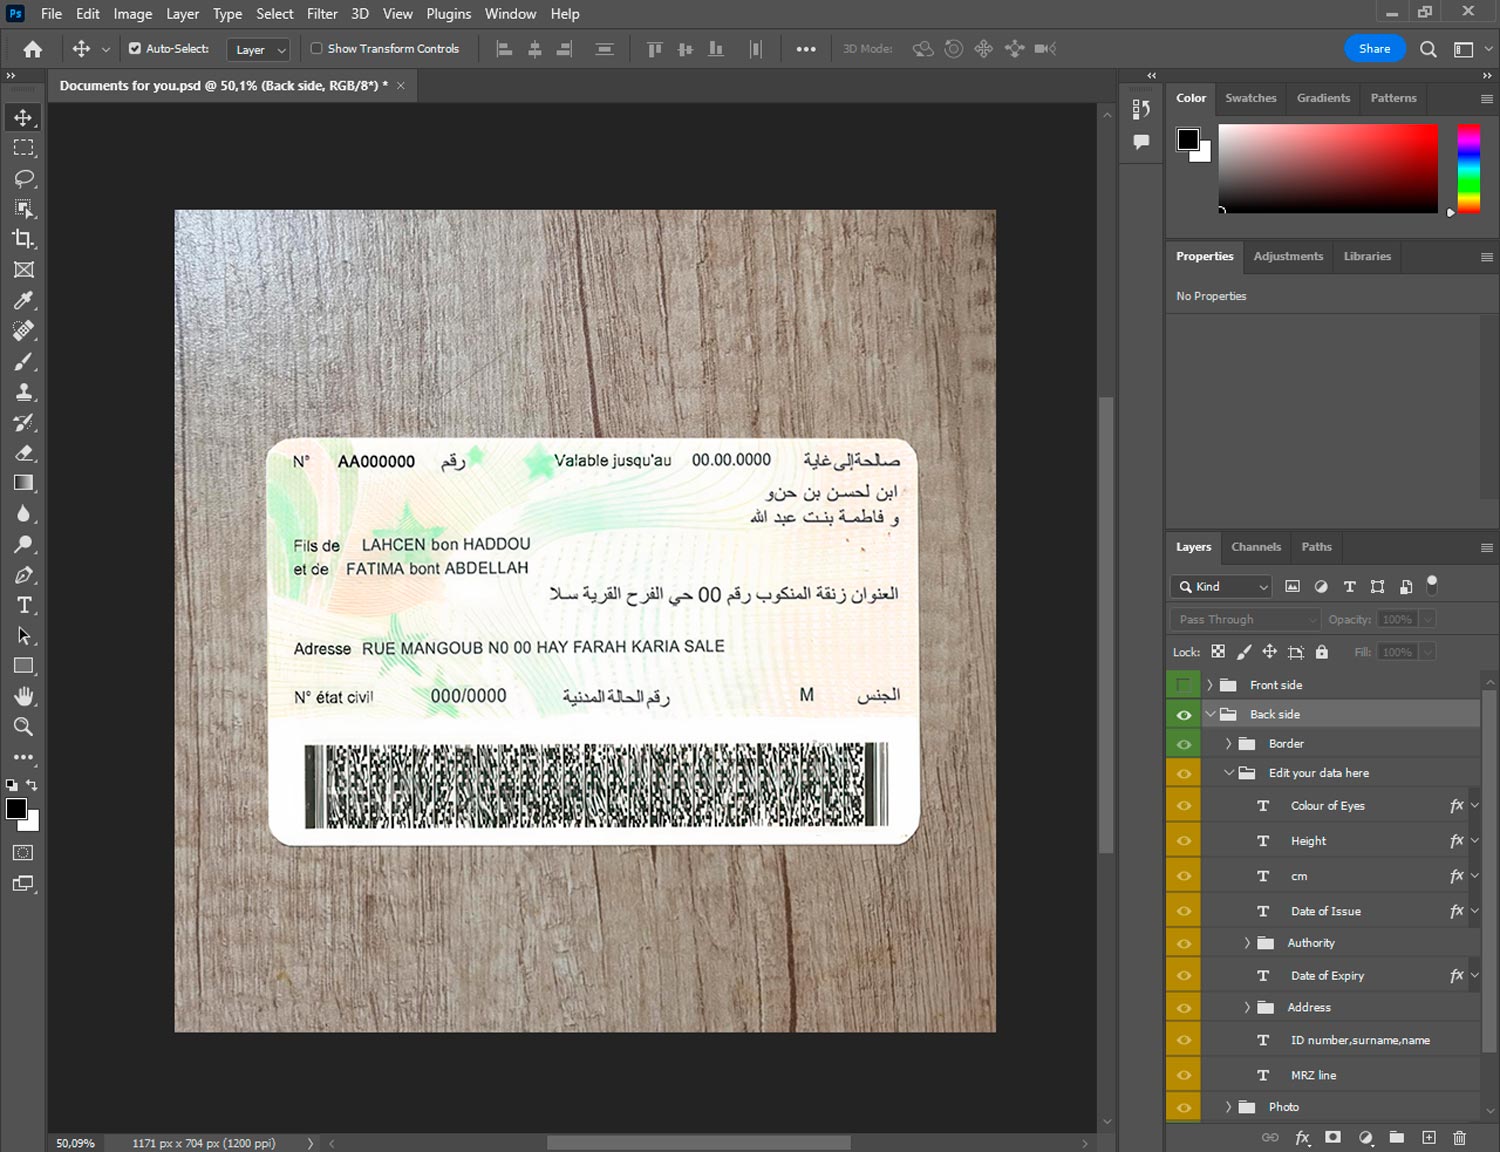Select the Crop tool
1500x1152 pixels.
24,239
